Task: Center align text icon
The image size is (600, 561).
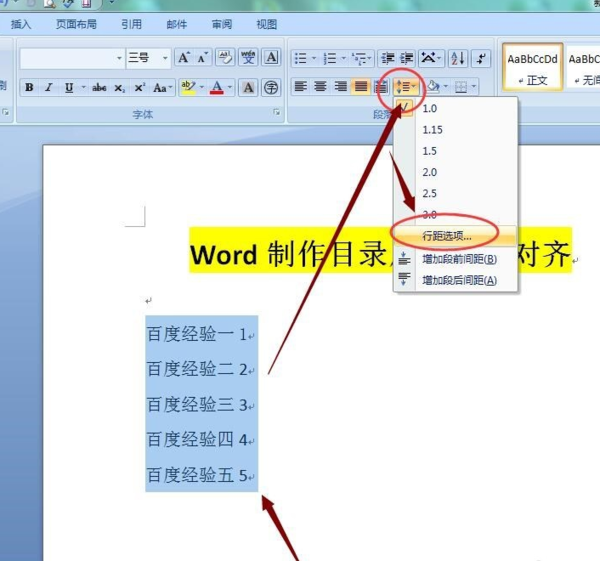Action: (x=320, y=86)
